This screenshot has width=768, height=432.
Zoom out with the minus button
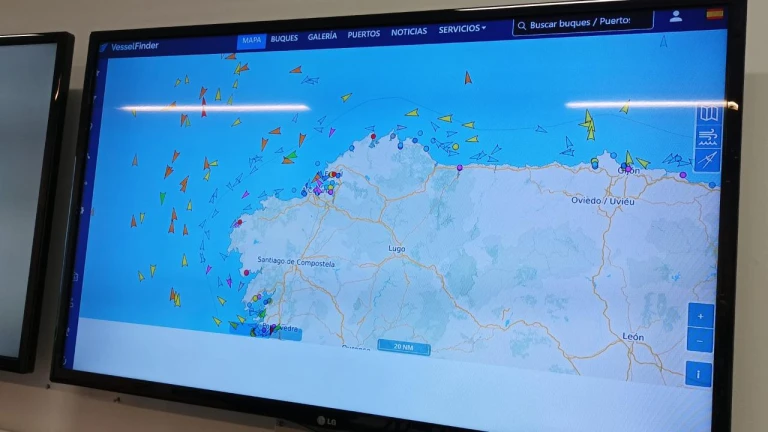[700, 341]
